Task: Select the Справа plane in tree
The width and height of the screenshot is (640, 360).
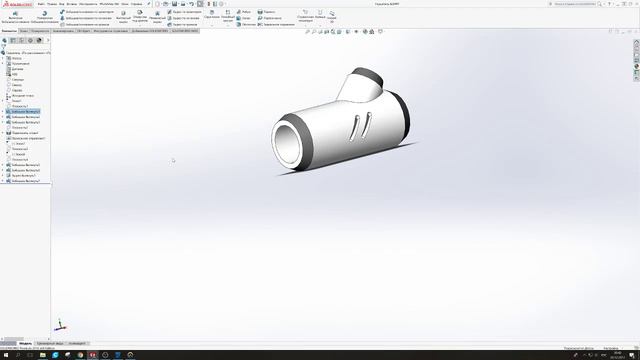Action: coord(14,90)
